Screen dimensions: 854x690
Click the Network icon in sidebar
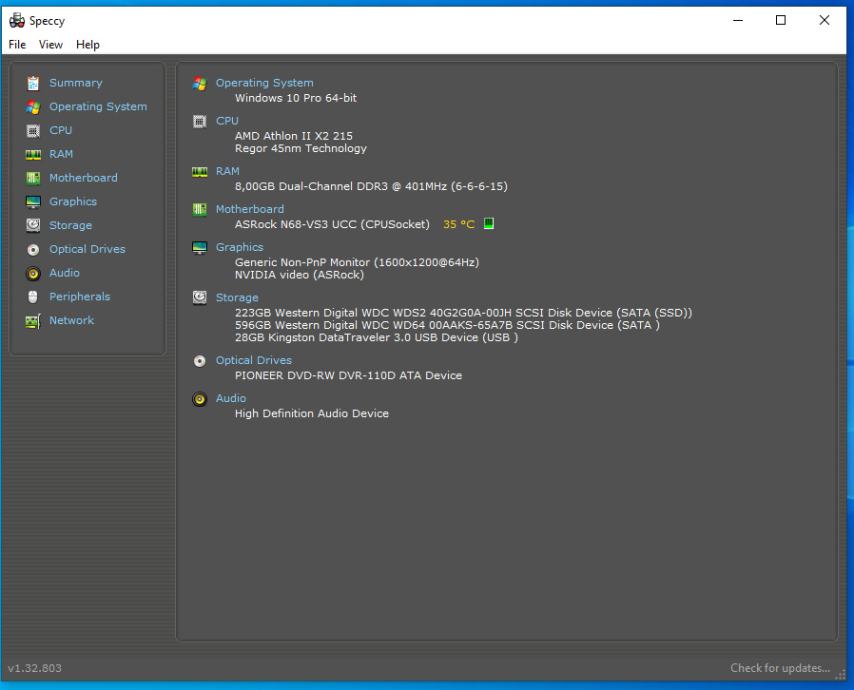click(x=33, y=321)
